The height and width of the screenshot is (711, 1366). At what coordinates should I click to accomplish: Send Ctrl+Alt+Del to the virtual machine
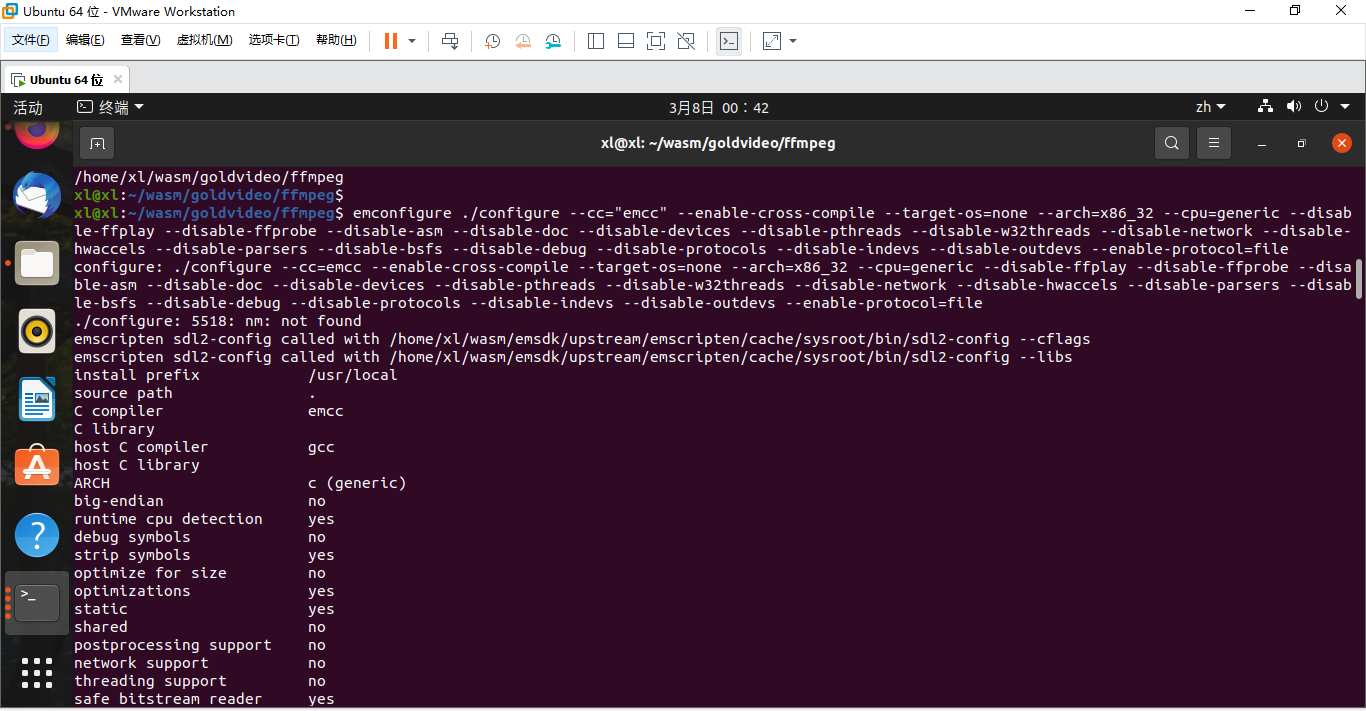point(450,41)
